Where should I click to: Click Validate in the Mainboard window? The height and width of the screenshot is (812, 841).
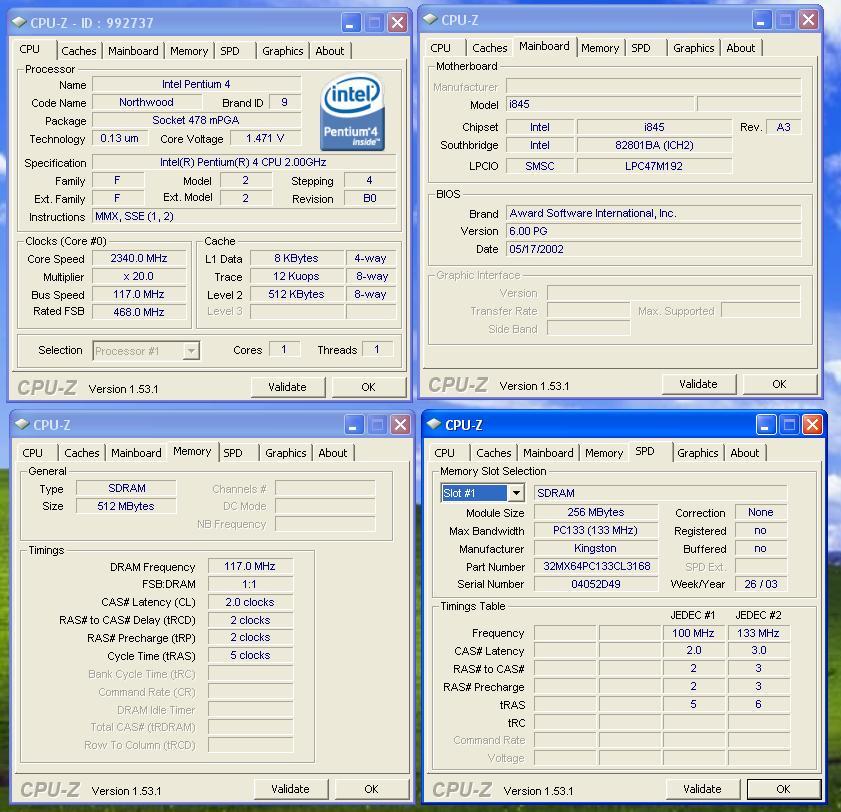pyautogui.click(x=698, y=384)
